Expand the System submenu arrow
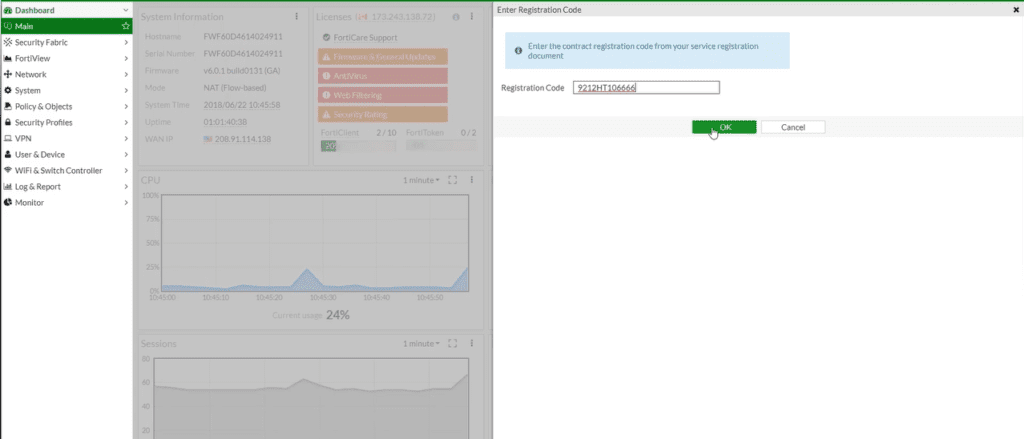Image resolution: width=1024 pixels, height=439 pixels. (126, 90)
